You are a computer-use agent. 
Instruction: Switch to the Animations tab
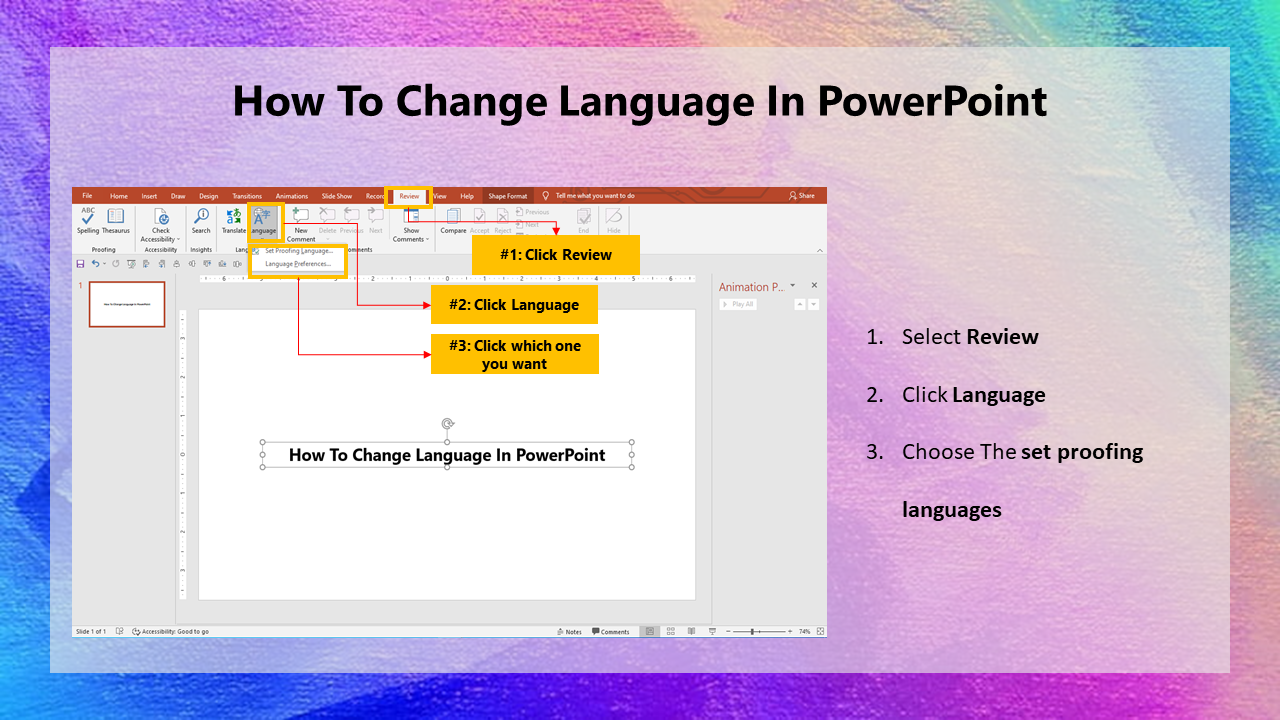[292, 196]
